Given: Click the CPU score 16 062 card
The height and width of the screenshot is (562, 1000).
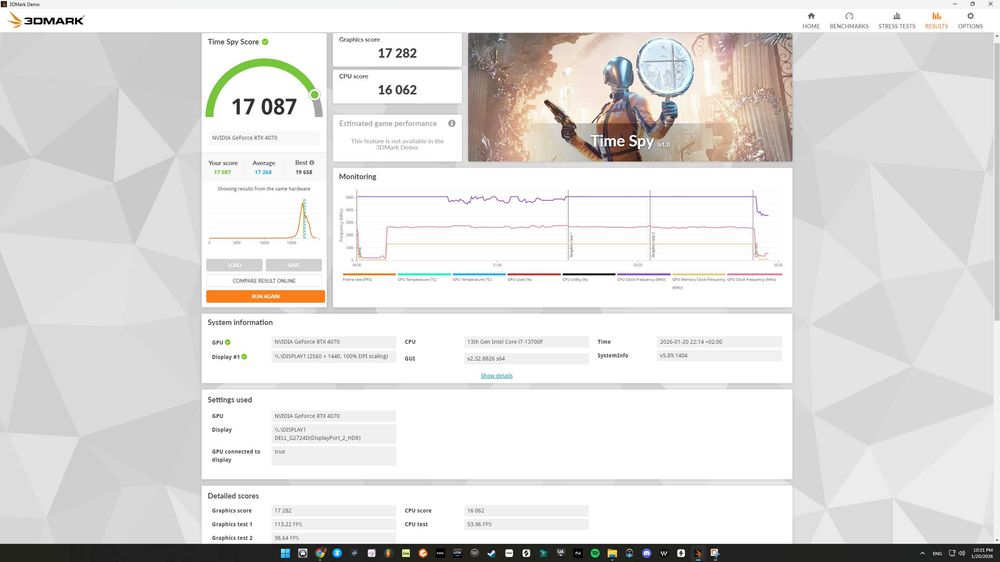Looking at the screenshot, I should tap(397, 86).
